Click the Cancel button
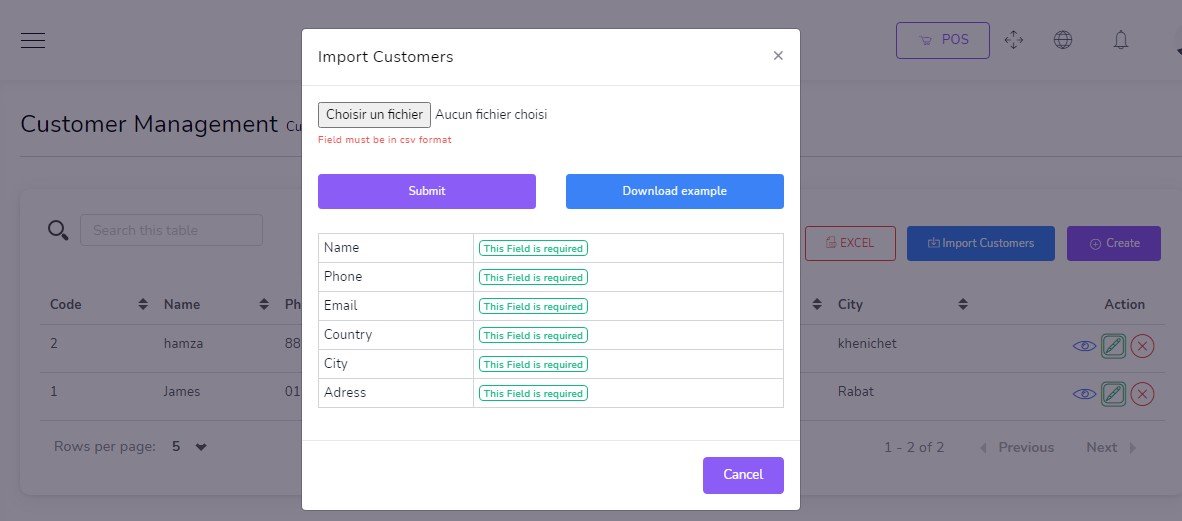Image resolution: width=1182 pixels, height=521 pixels. coord(743,475)
